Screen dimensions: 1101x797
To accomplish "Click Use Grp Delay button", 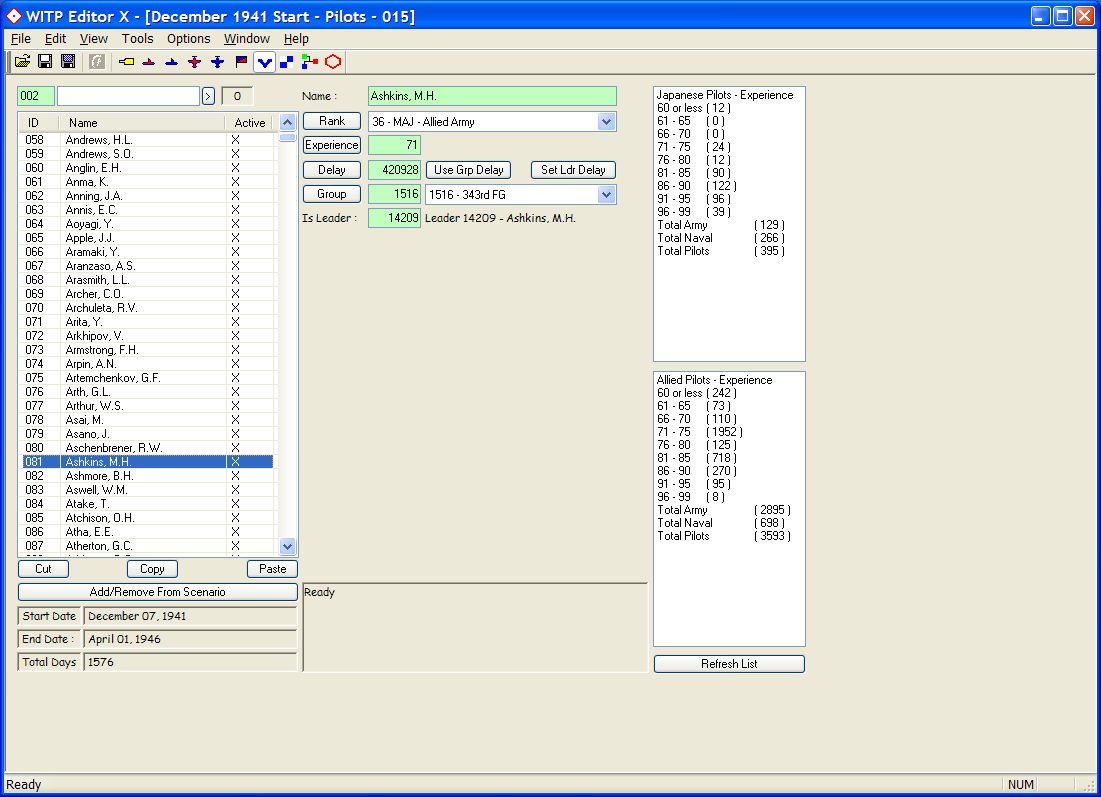I will point(468,170).
